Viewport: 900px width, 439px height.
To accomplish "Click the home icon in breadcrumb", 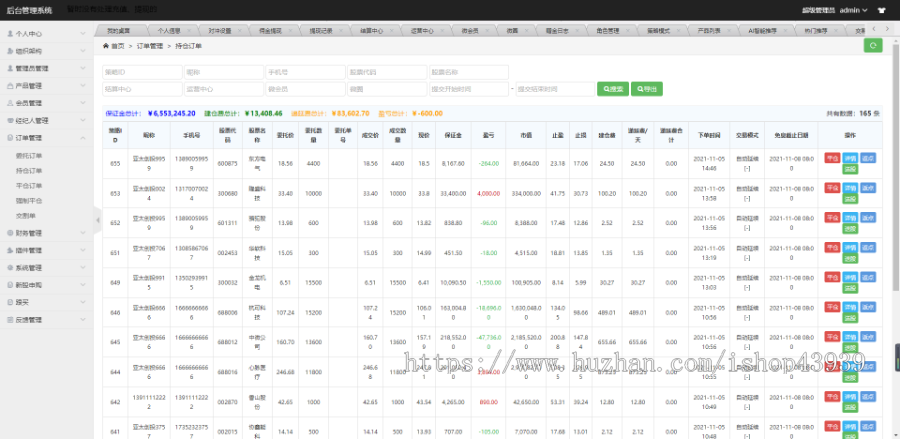I will click(x=106, y=46).
